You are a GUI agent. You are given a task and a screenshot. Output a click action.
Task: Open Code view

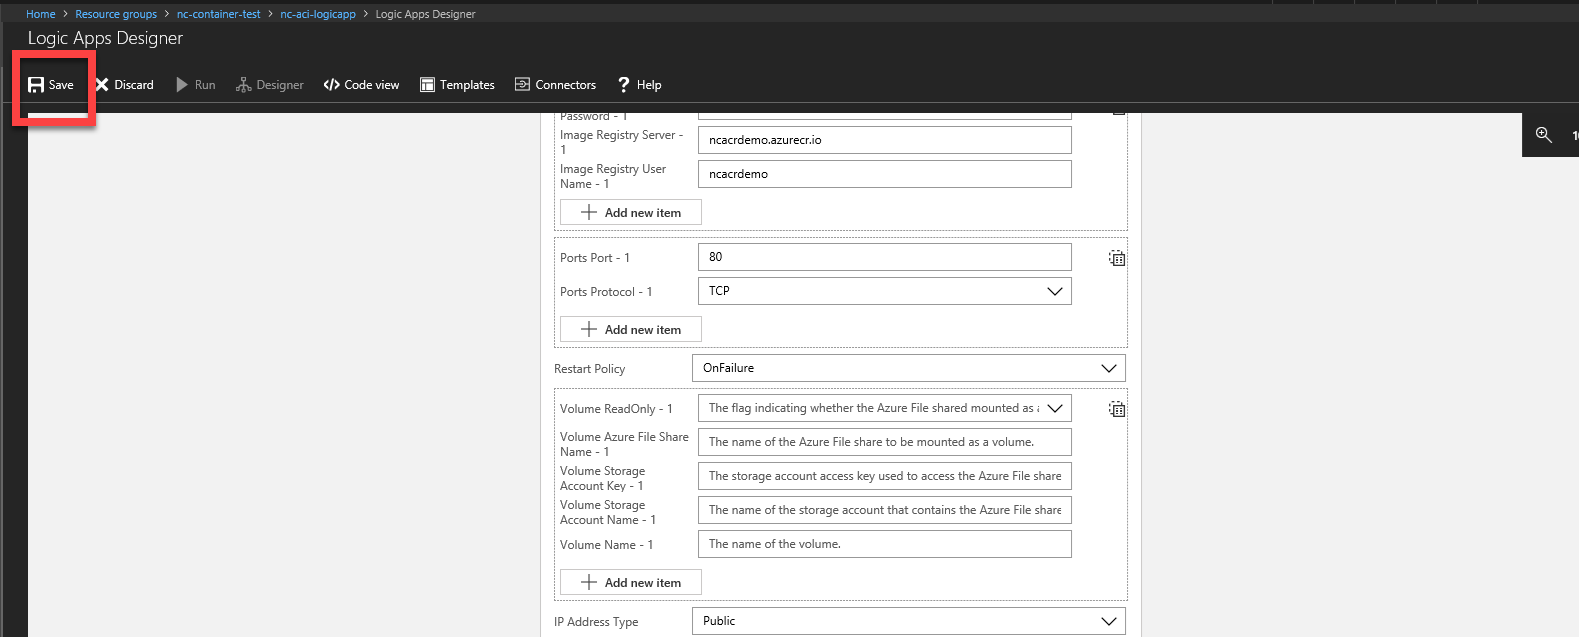(x=361, y=85)
